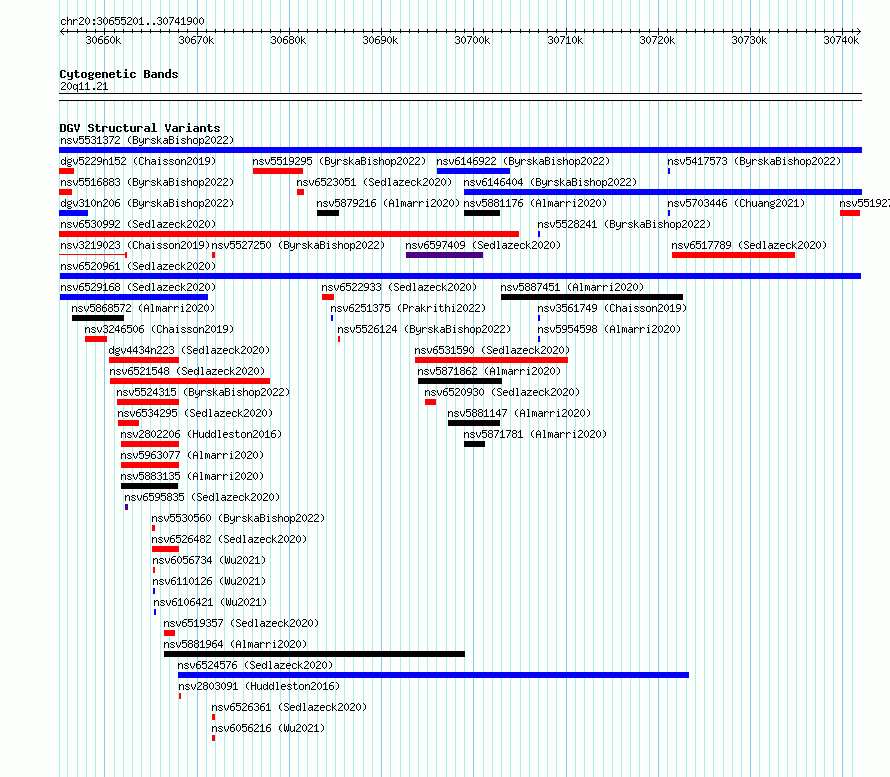
Task: Click nsv6110126 (Wu2021) label
Action: coord(209,581)
